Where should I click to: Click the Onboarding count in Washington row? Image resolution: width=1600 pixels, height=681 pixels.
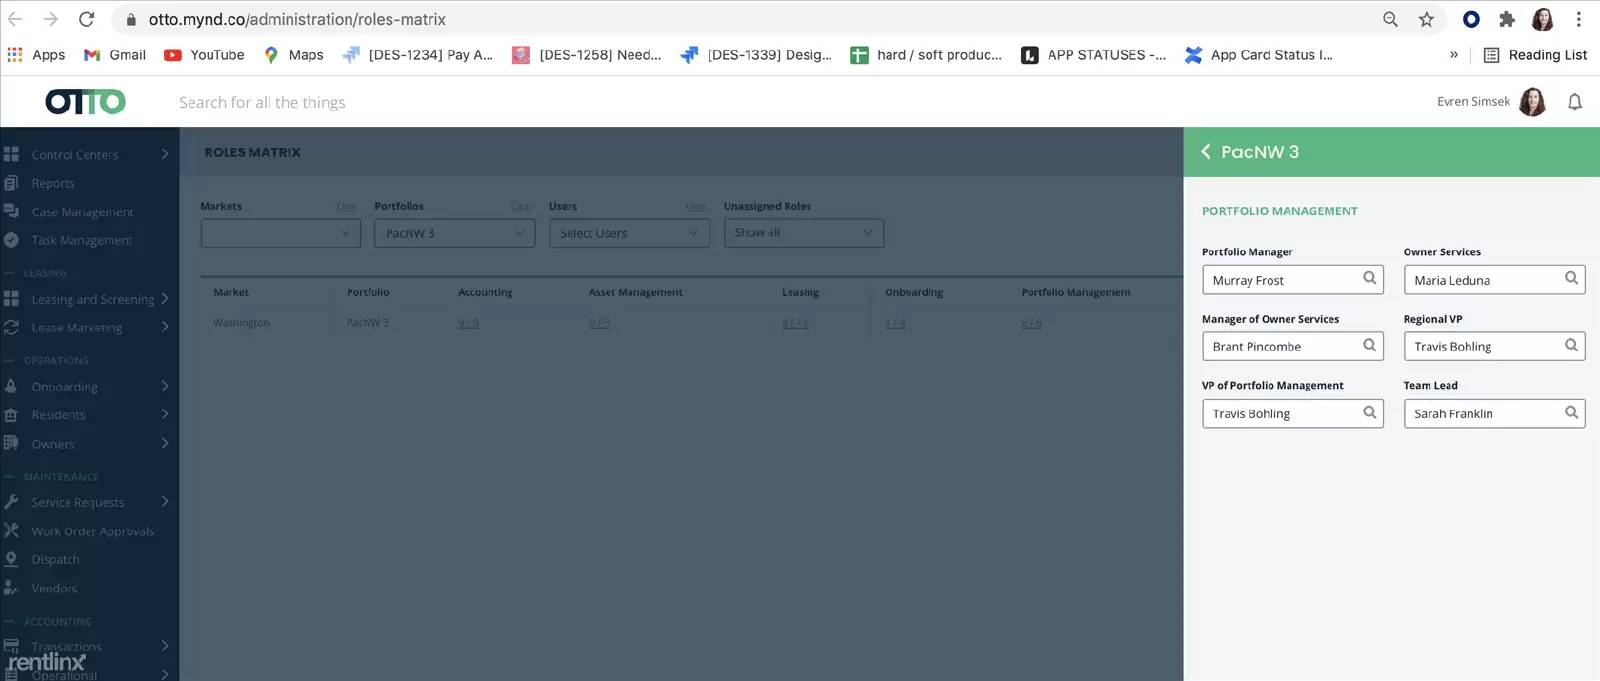895,323
